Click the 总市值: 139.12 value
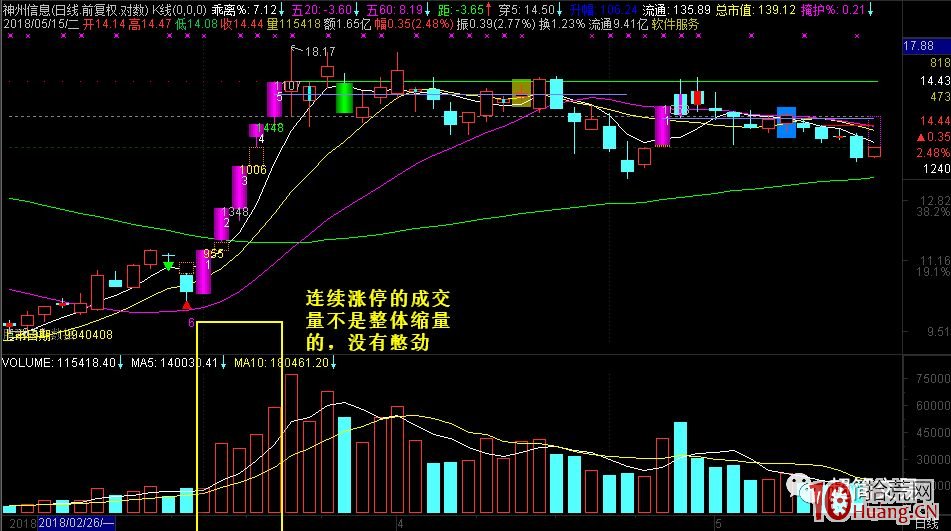This screenshot has height=531, width=951. coord(755,10)
